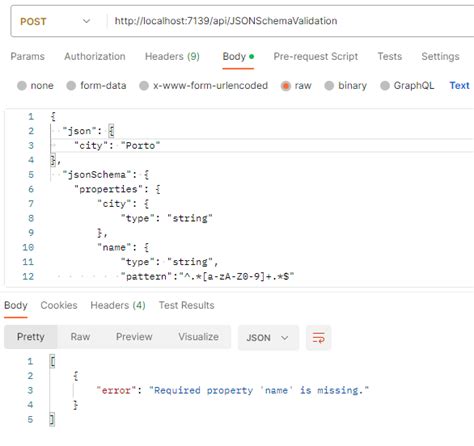Open the Authorization tab
This screenshot has height=446, width=474.
[95, 56]
